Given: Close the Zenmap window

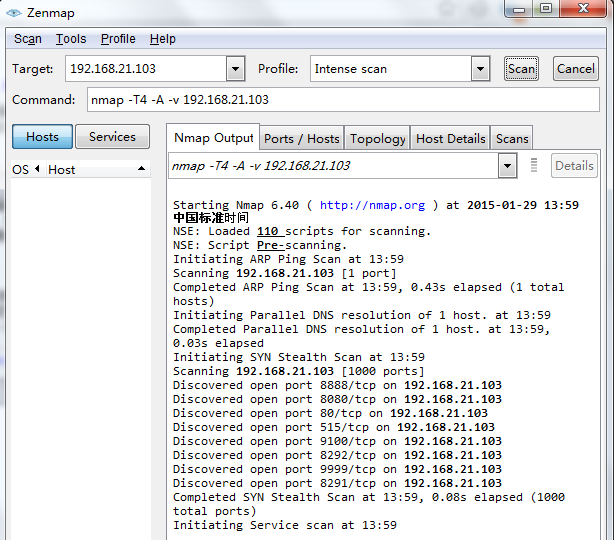Looking at the screenshot, I should [x=583, y=9].
